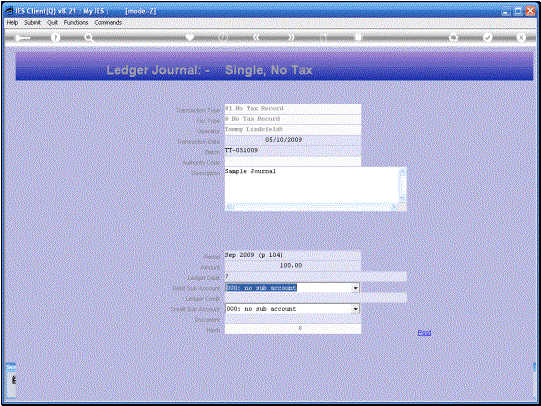The width and height of the screenshot is (541, 406).
Task: Click the Description vertical scrollbar
Action: (402, 185)
